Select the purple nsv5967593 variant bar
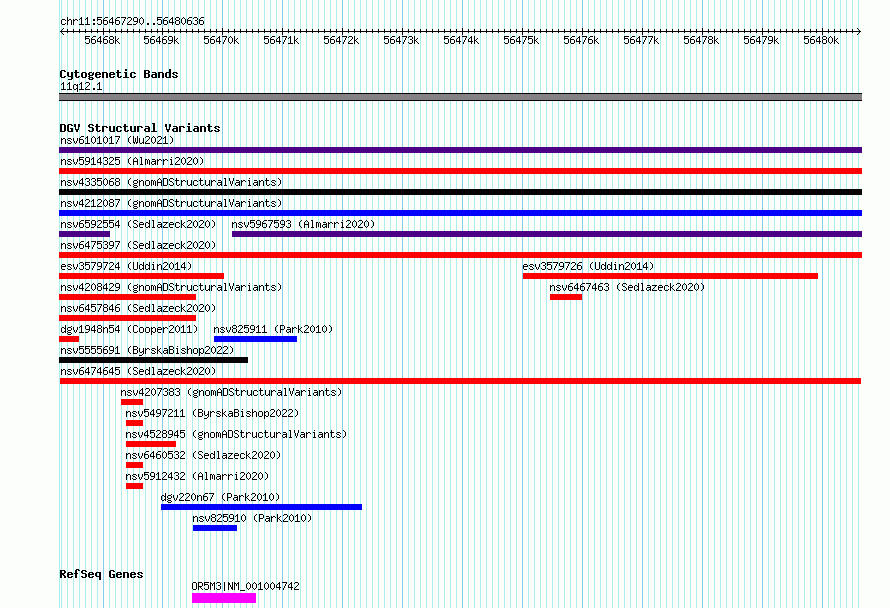The width and height of the screenshot is (890, 608). point(547,234)
